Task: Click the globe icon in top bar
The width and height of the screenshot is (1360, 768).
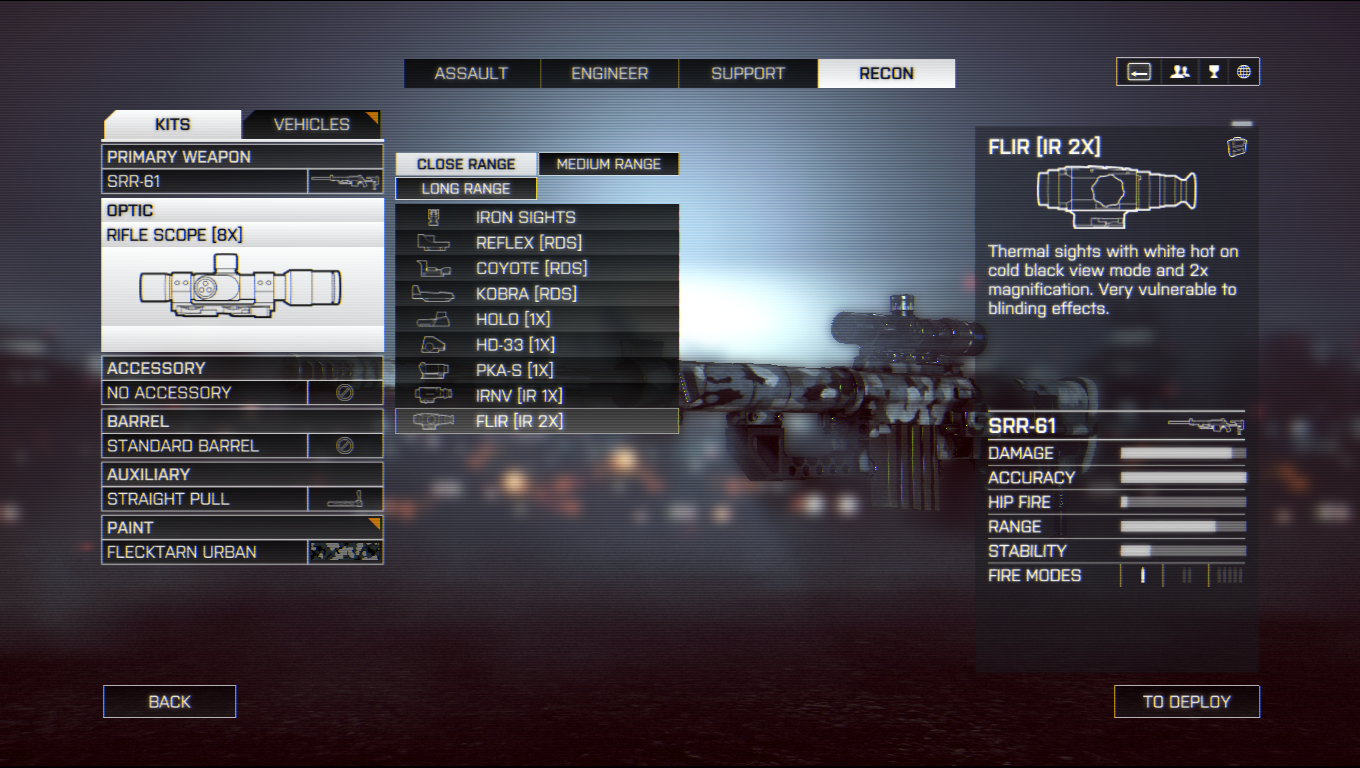Action: coord(1244,72)
